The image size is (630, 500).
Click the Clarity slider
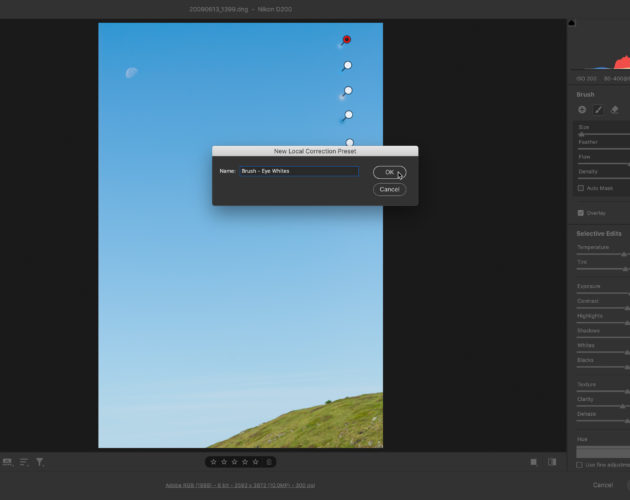603,406
